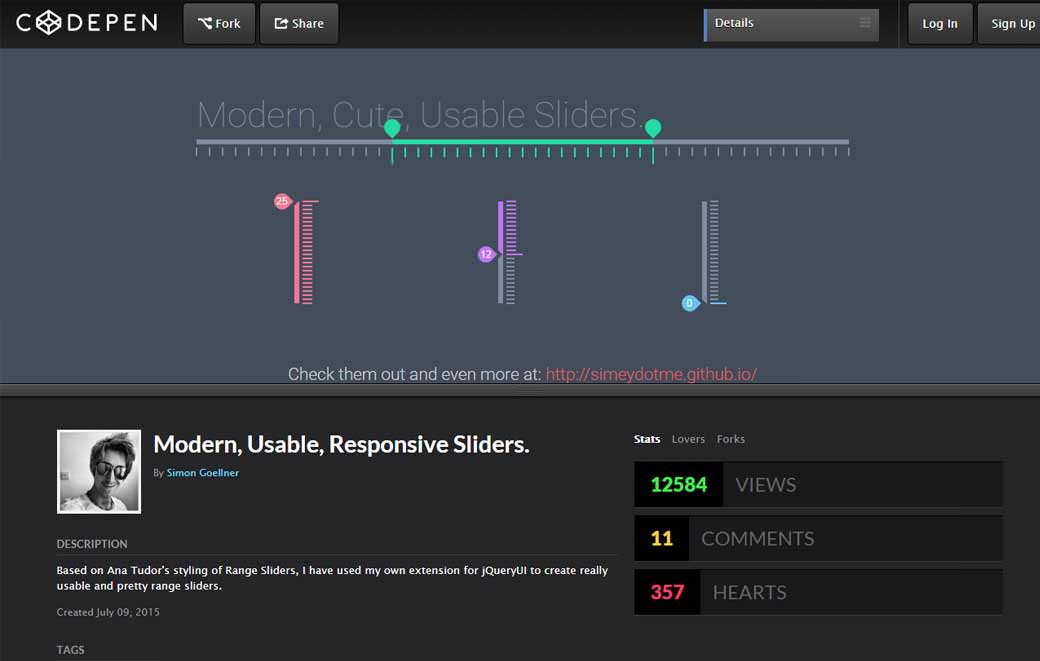Click the blue slider handle showing 0
This screenshot has width=1040, height=661.
tap(689, 301)
